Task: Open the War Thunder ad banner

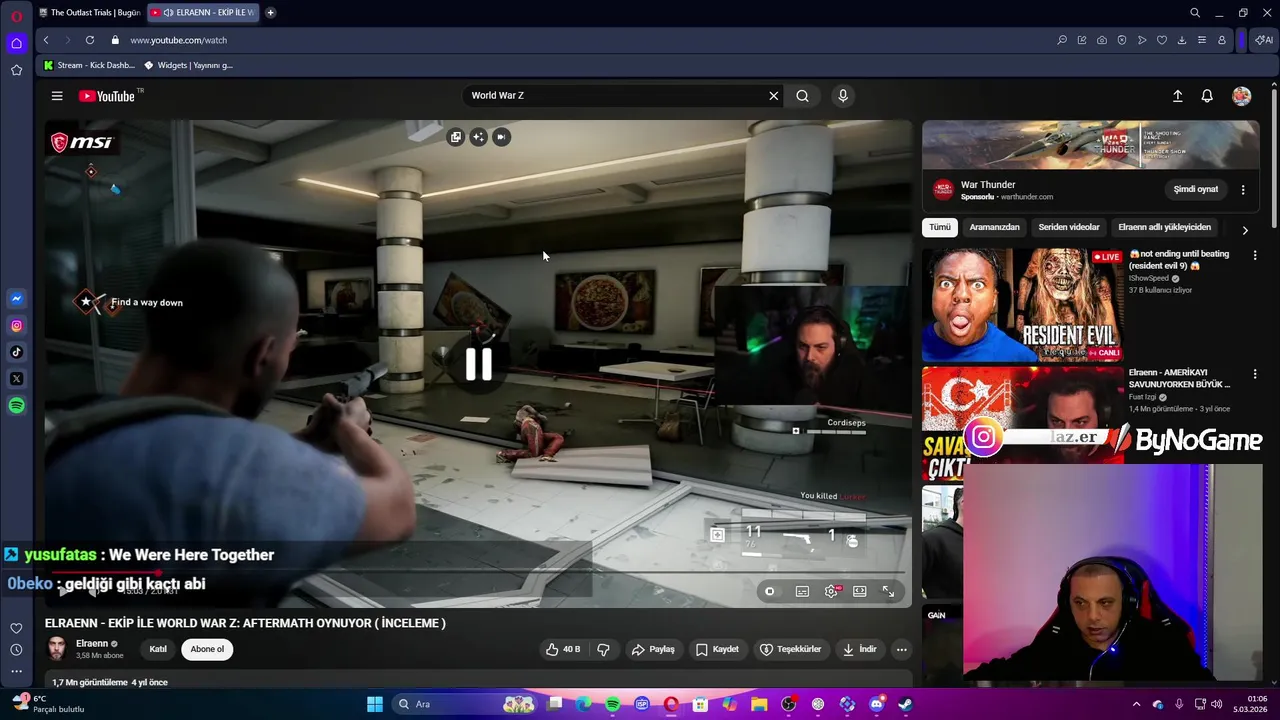Action: (1090, 146)
